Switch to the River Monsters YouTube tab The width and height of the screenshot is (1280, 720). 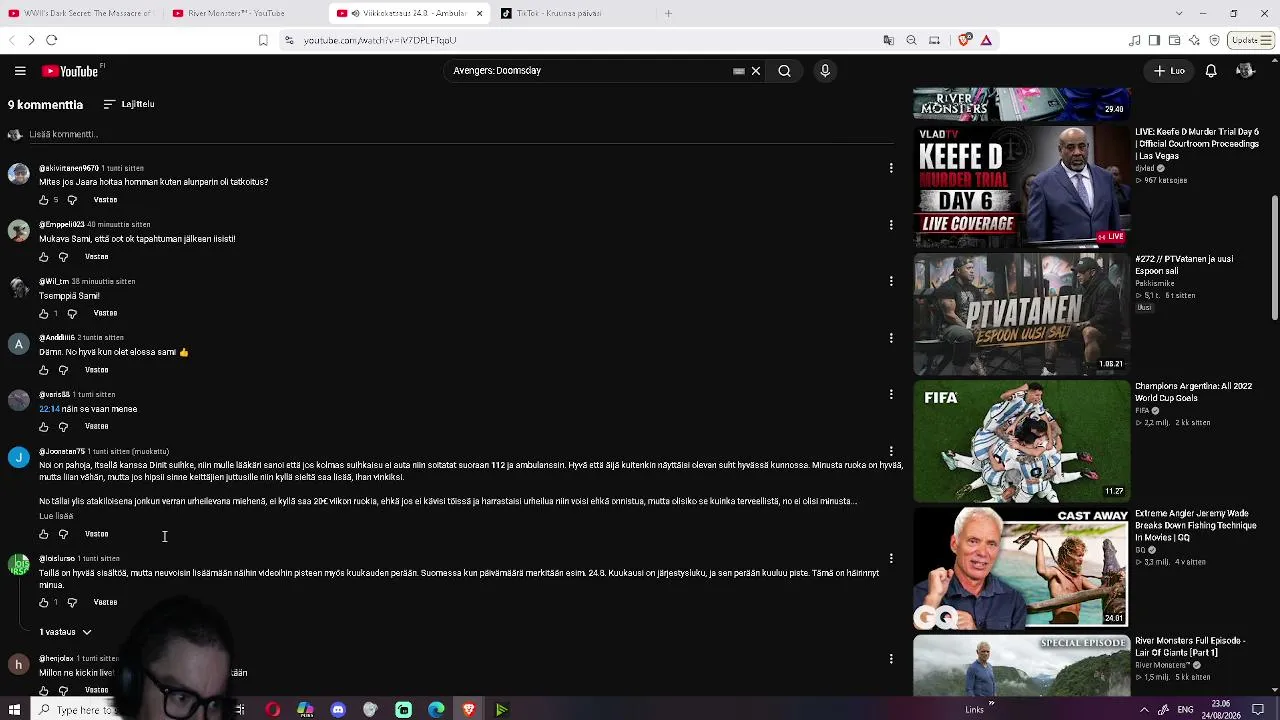(x=240, y=13)
